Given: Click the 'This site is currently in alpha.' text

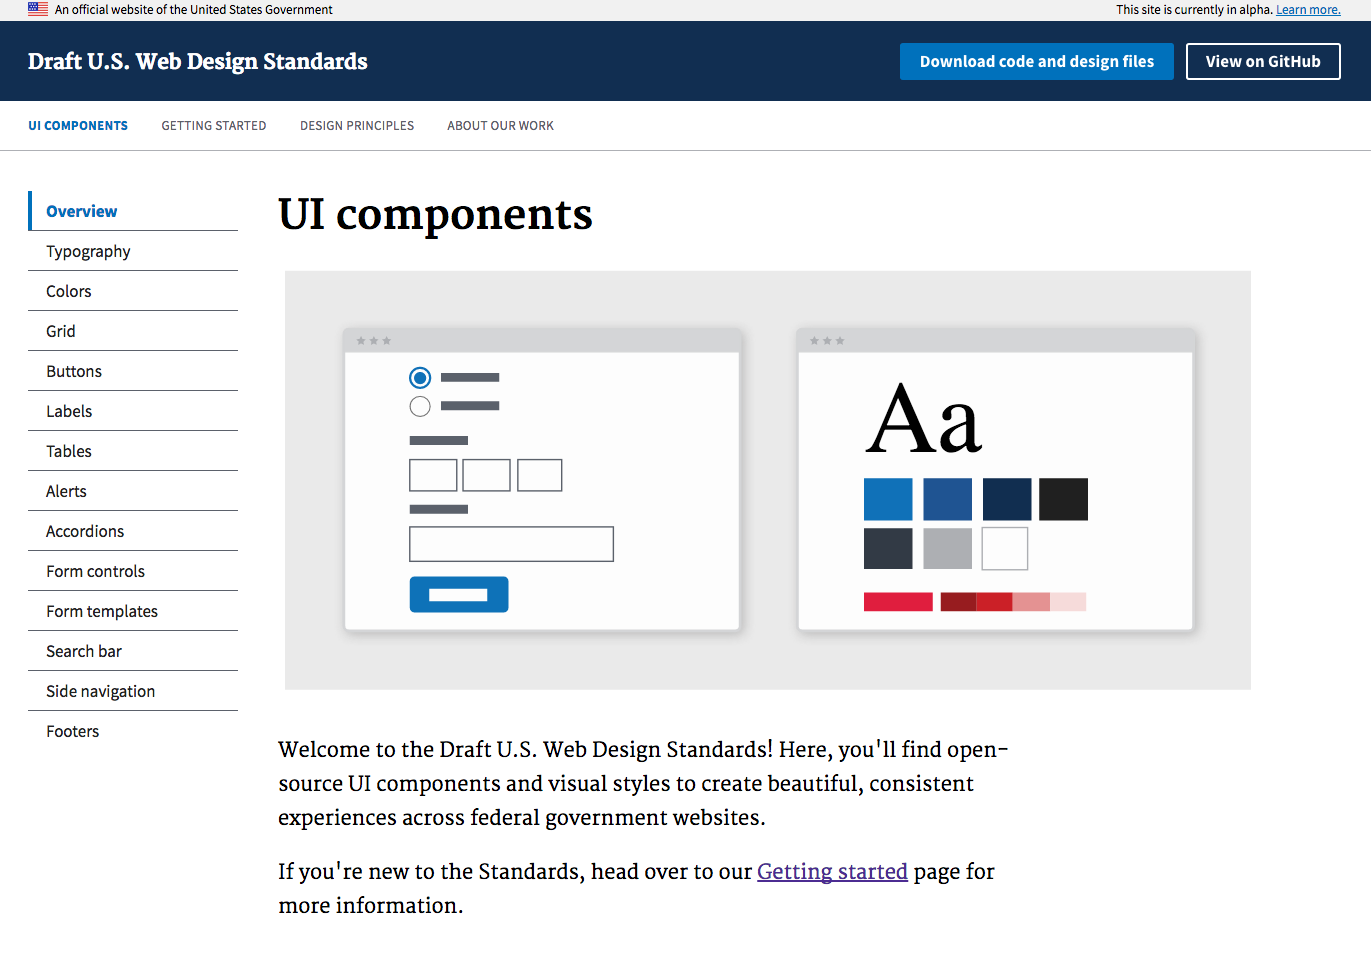Looking at the screenshot, I should (1194, 10).
